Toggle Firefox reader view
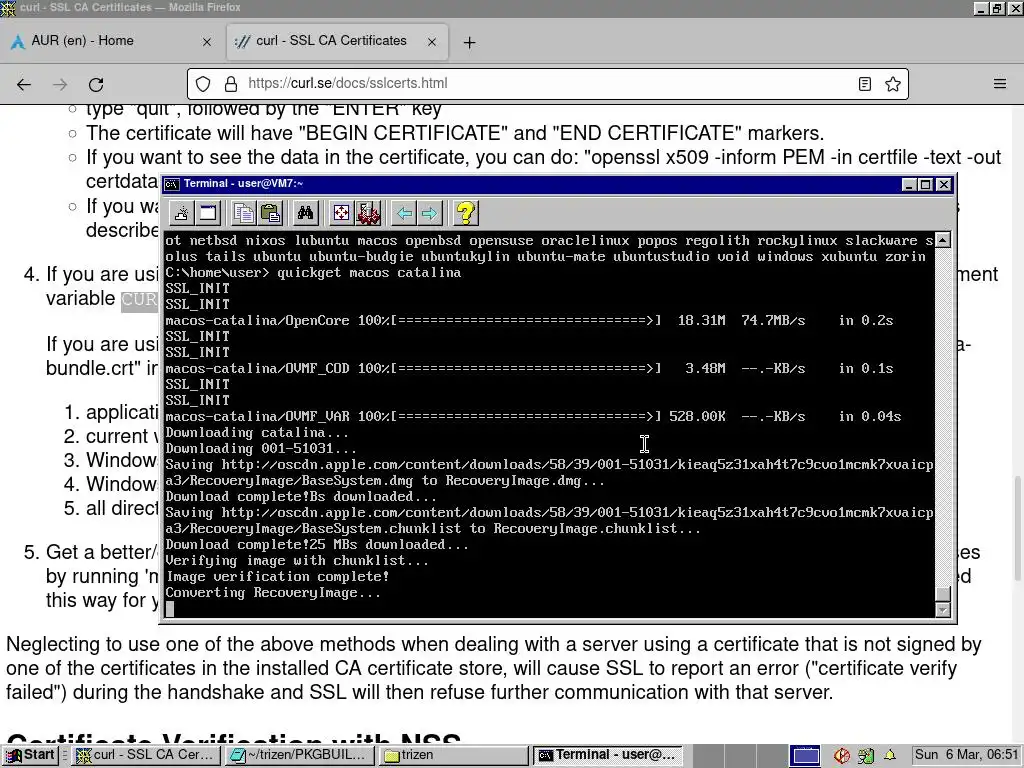 coord(865,84)
